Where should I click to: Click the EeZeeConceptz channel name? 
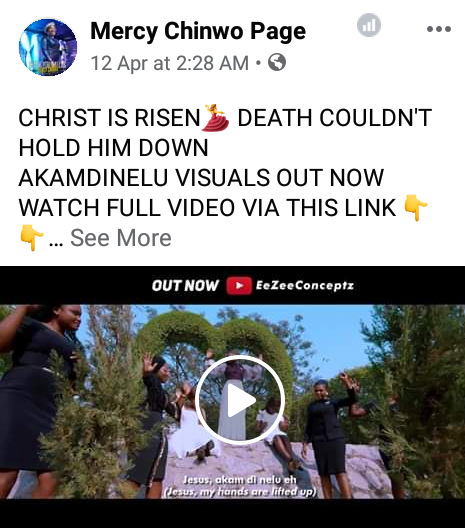[x=305, y=286]
